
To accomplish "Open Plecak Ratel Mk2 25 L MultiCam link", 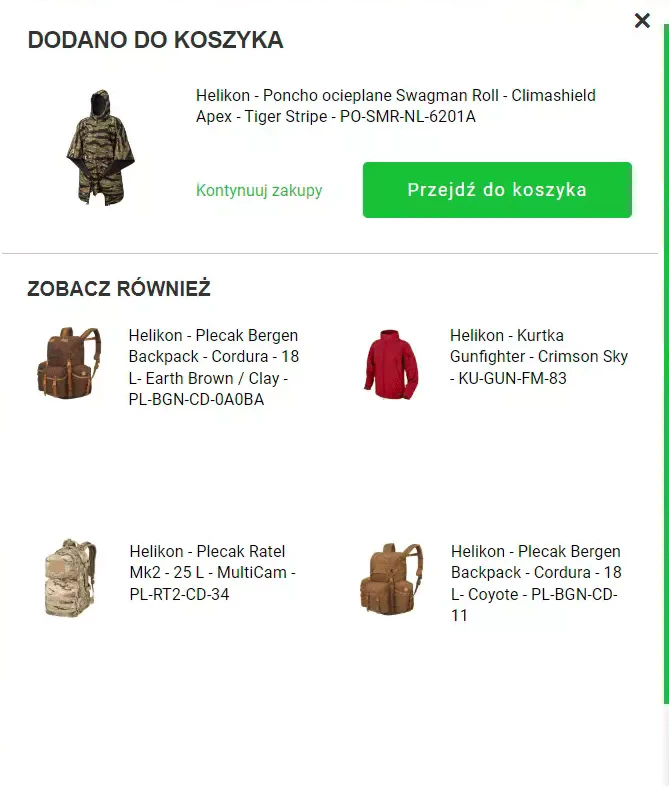I will click(213, 572).
